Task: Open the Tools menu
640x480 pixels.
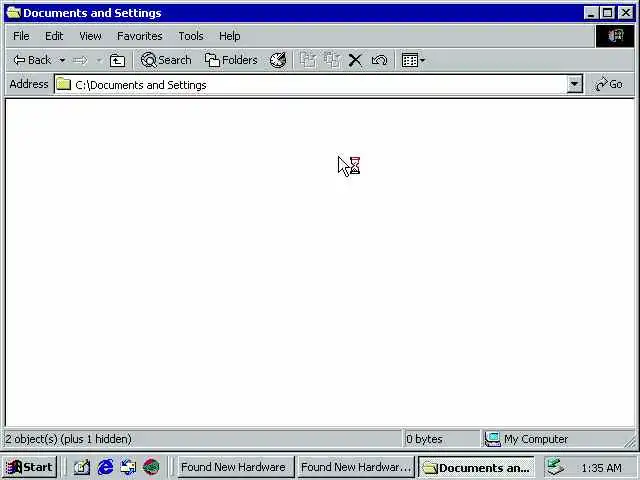Action: tap(191, 36)
